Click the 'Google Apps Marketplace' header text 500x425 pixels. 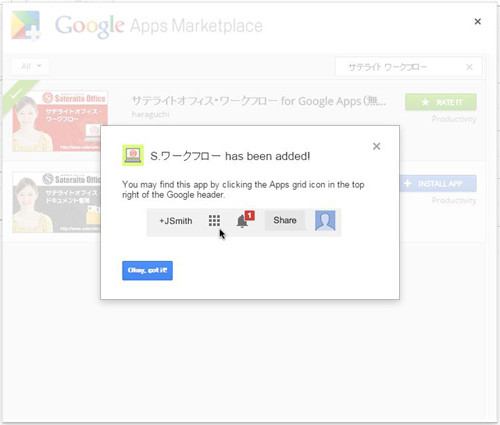[159, 26]
